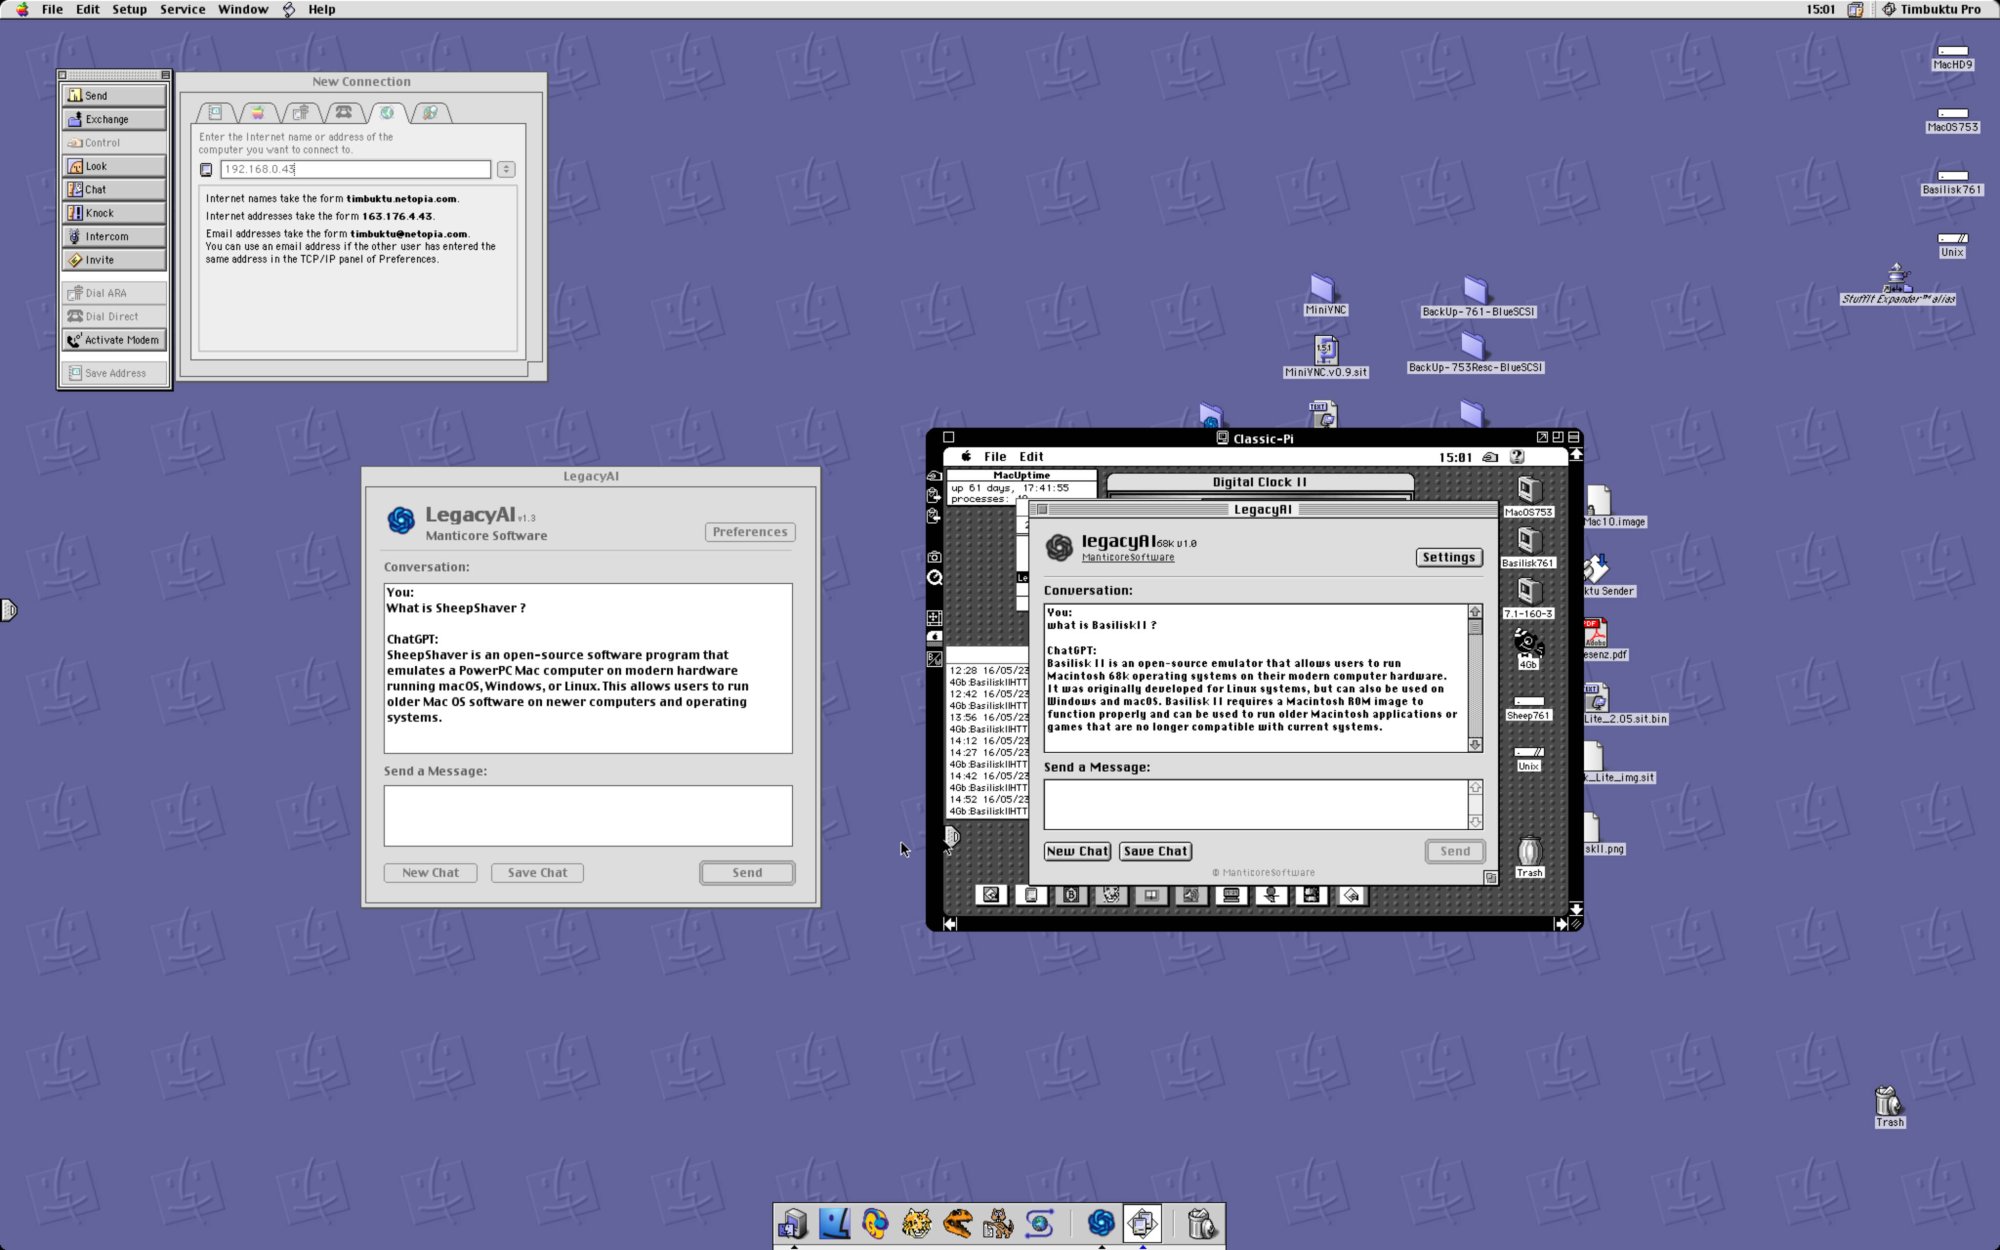Switch to the telephone dial direct tab
The width and height of the screenshot is (2000, 1250).
pos(344,113)
